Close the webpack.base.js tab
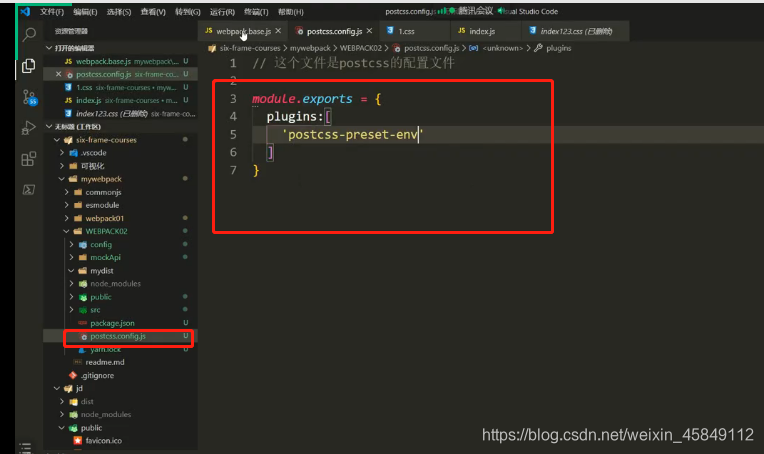 coord(278,31)
